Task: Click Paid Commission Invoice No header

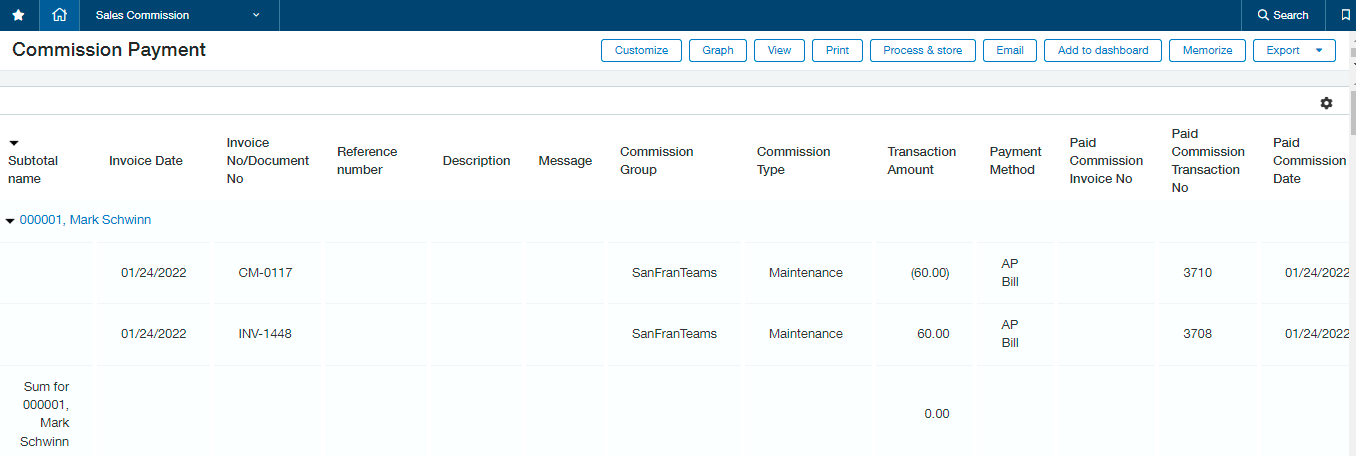Action: tap(1106, 161)
